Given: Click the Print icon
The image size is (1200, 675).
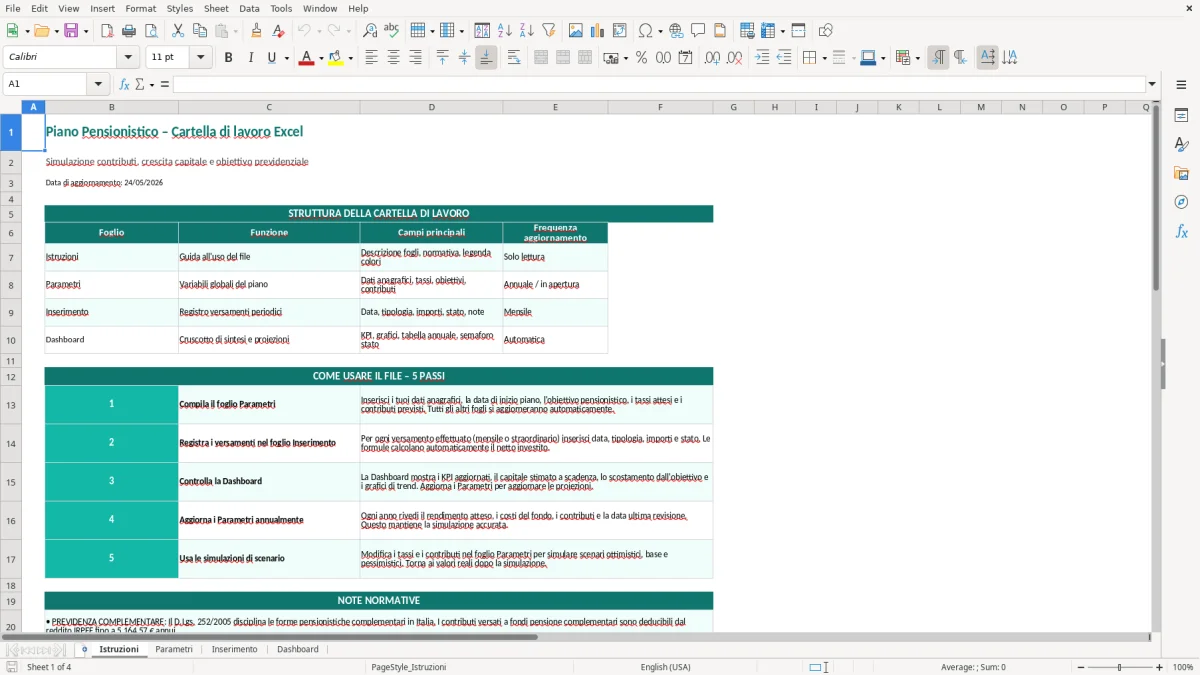Looking at the screenshot, I should pos(129,31).
